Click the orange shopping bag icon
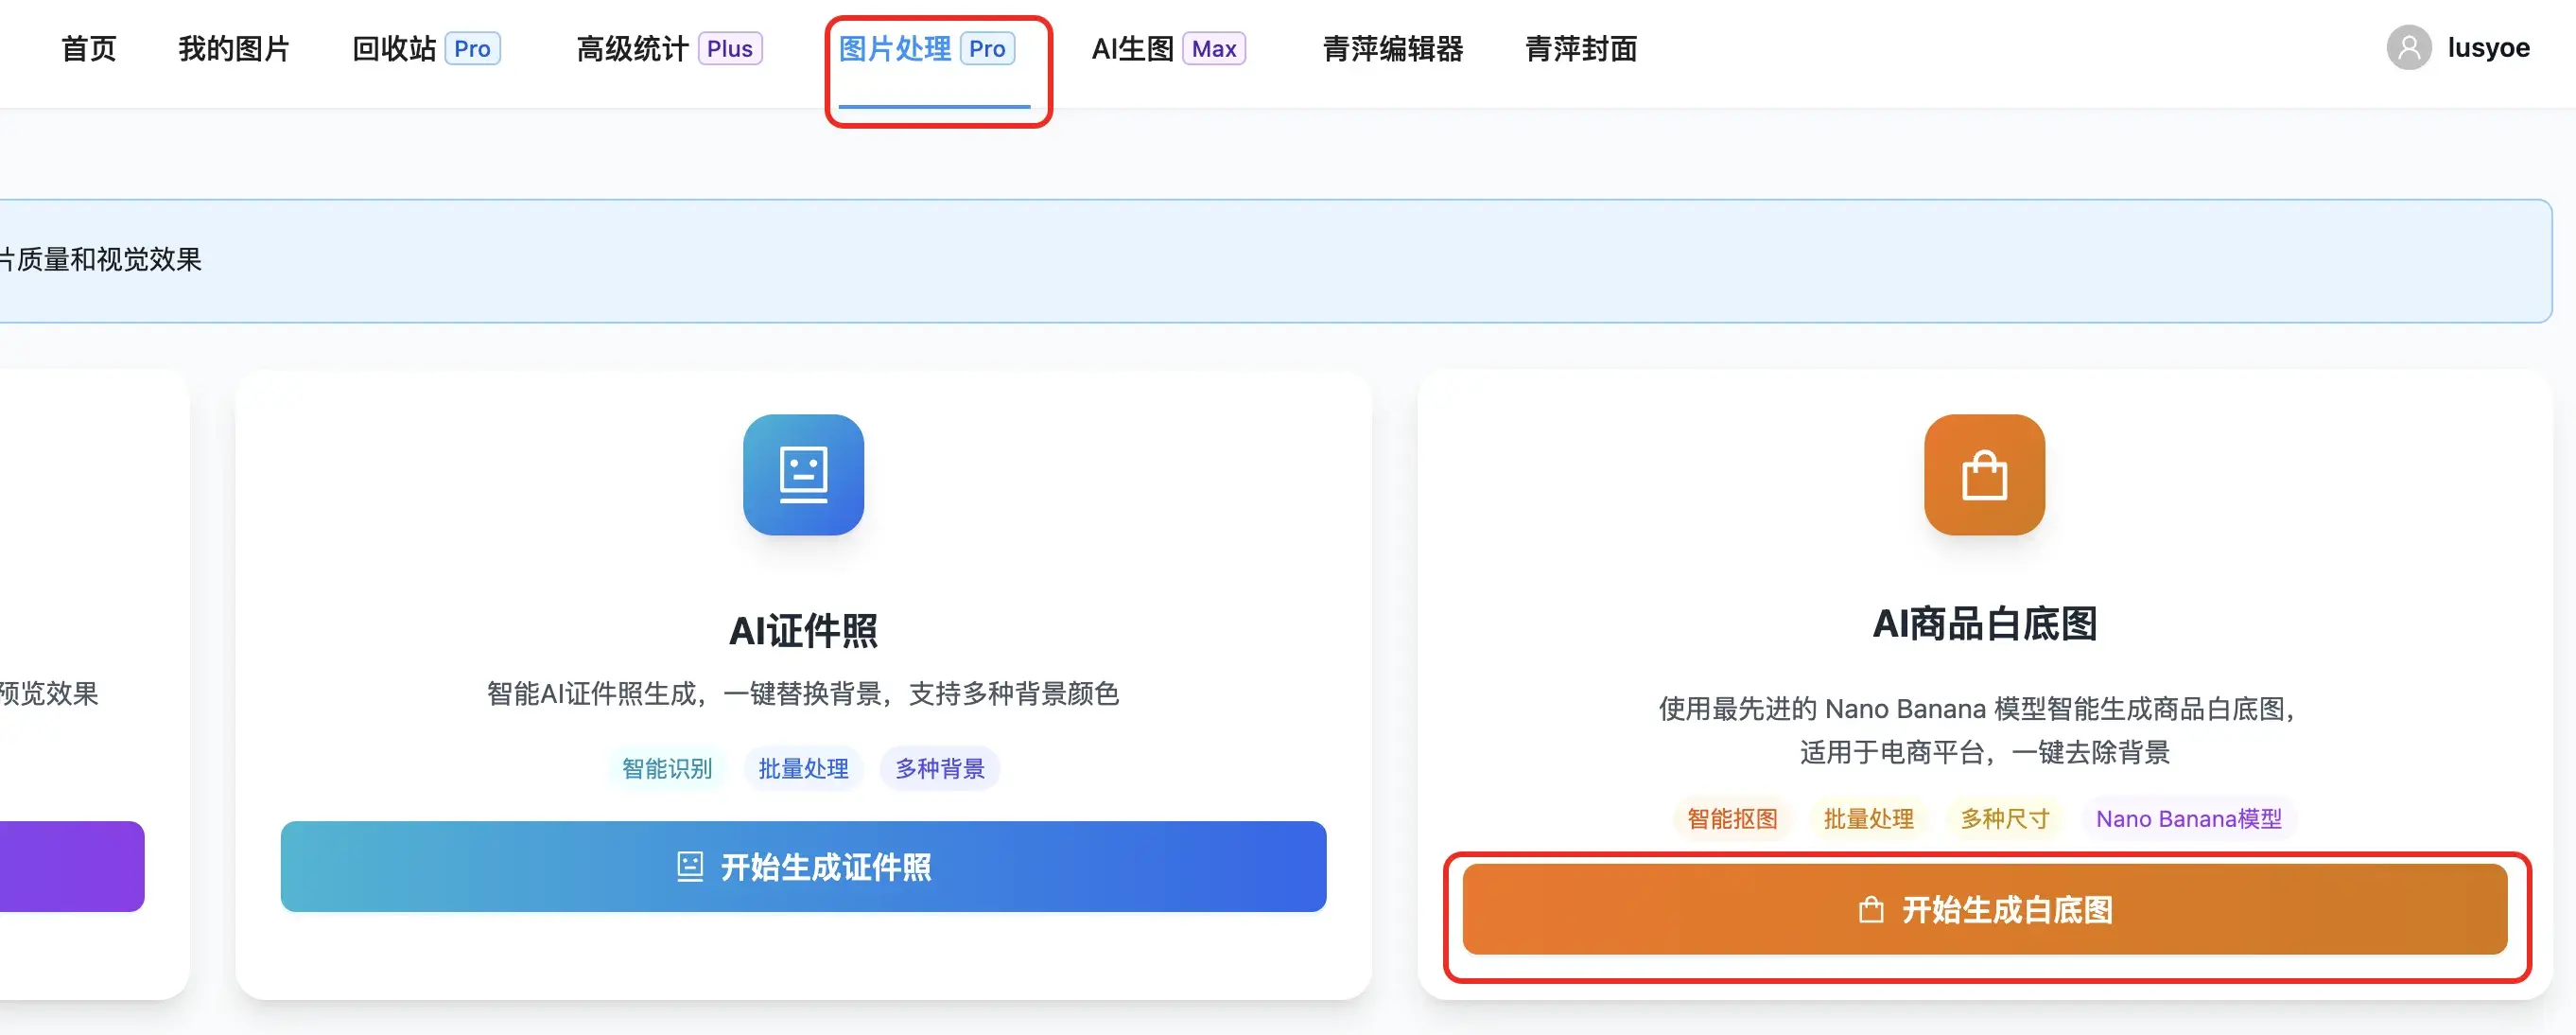 [x=1984, y=474]
